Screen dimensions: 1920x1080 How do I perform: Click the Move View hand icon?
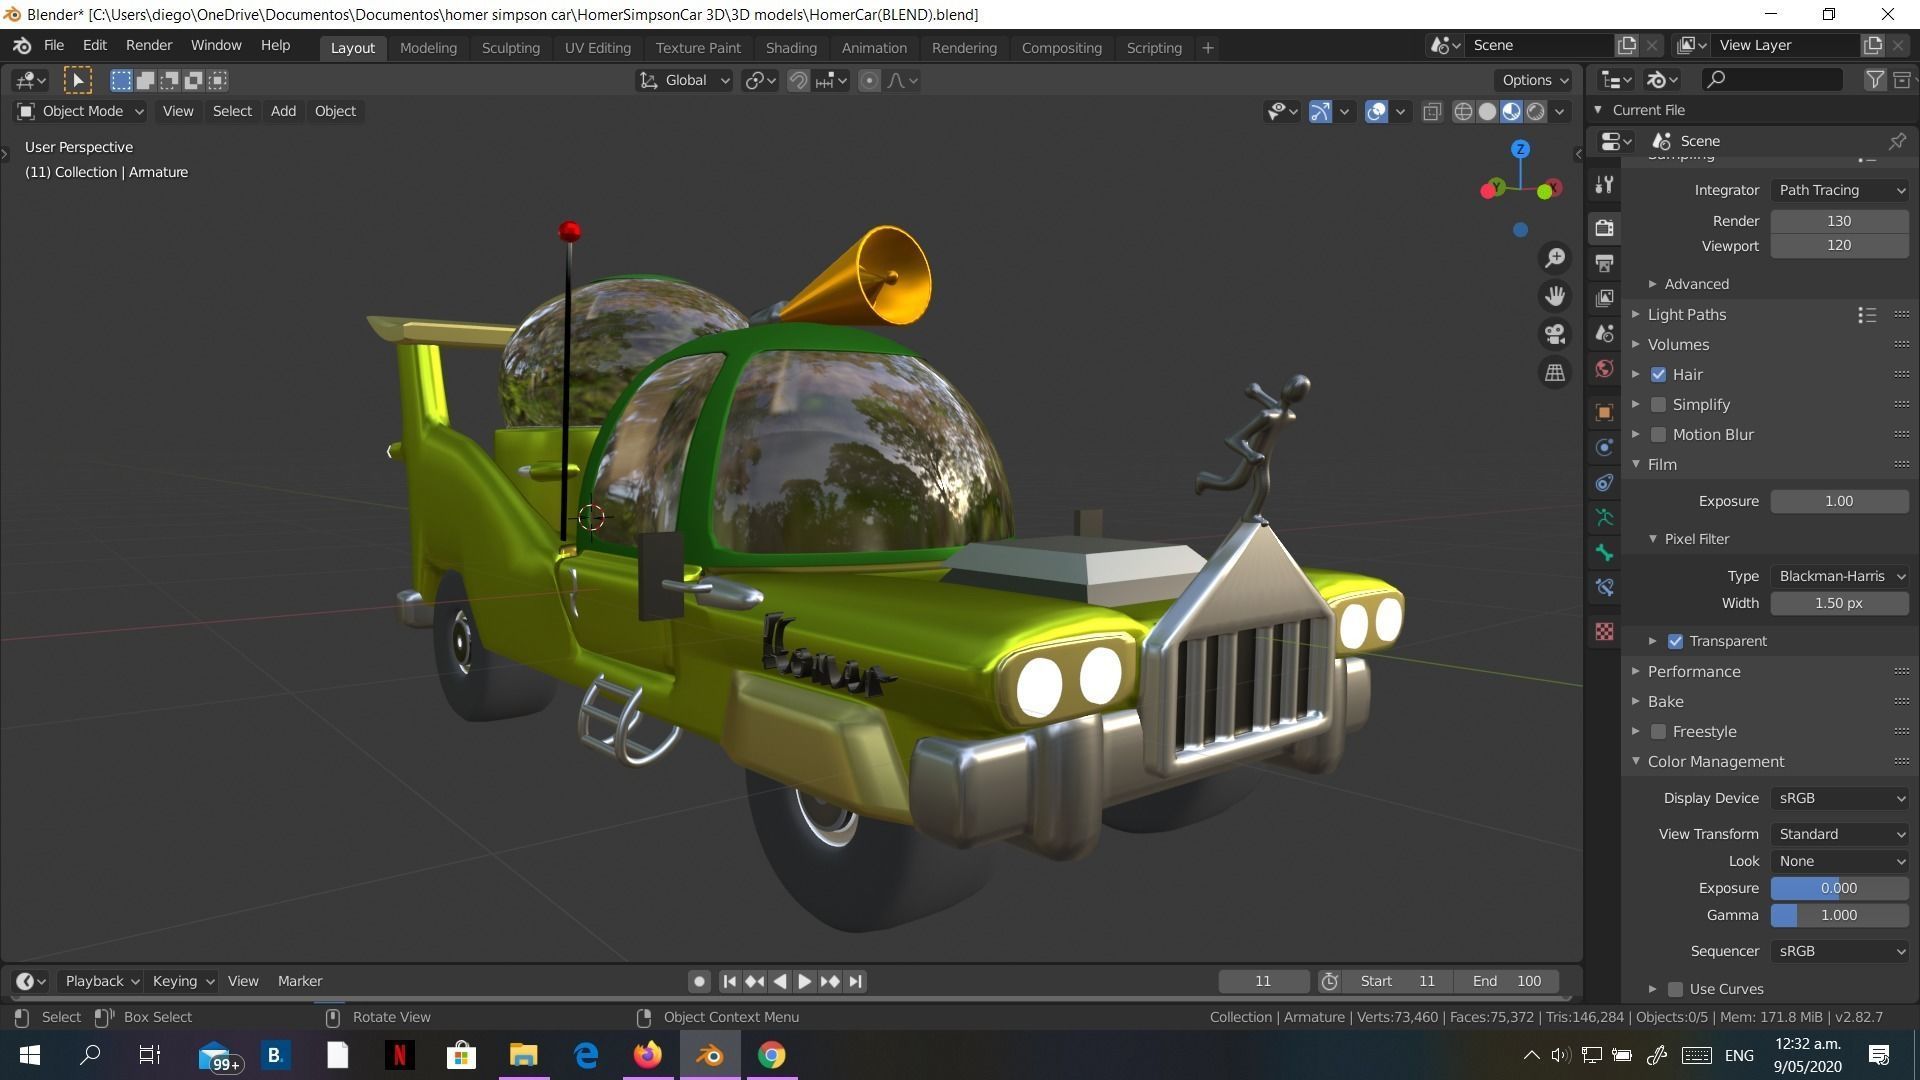(x=1554, y=296)
